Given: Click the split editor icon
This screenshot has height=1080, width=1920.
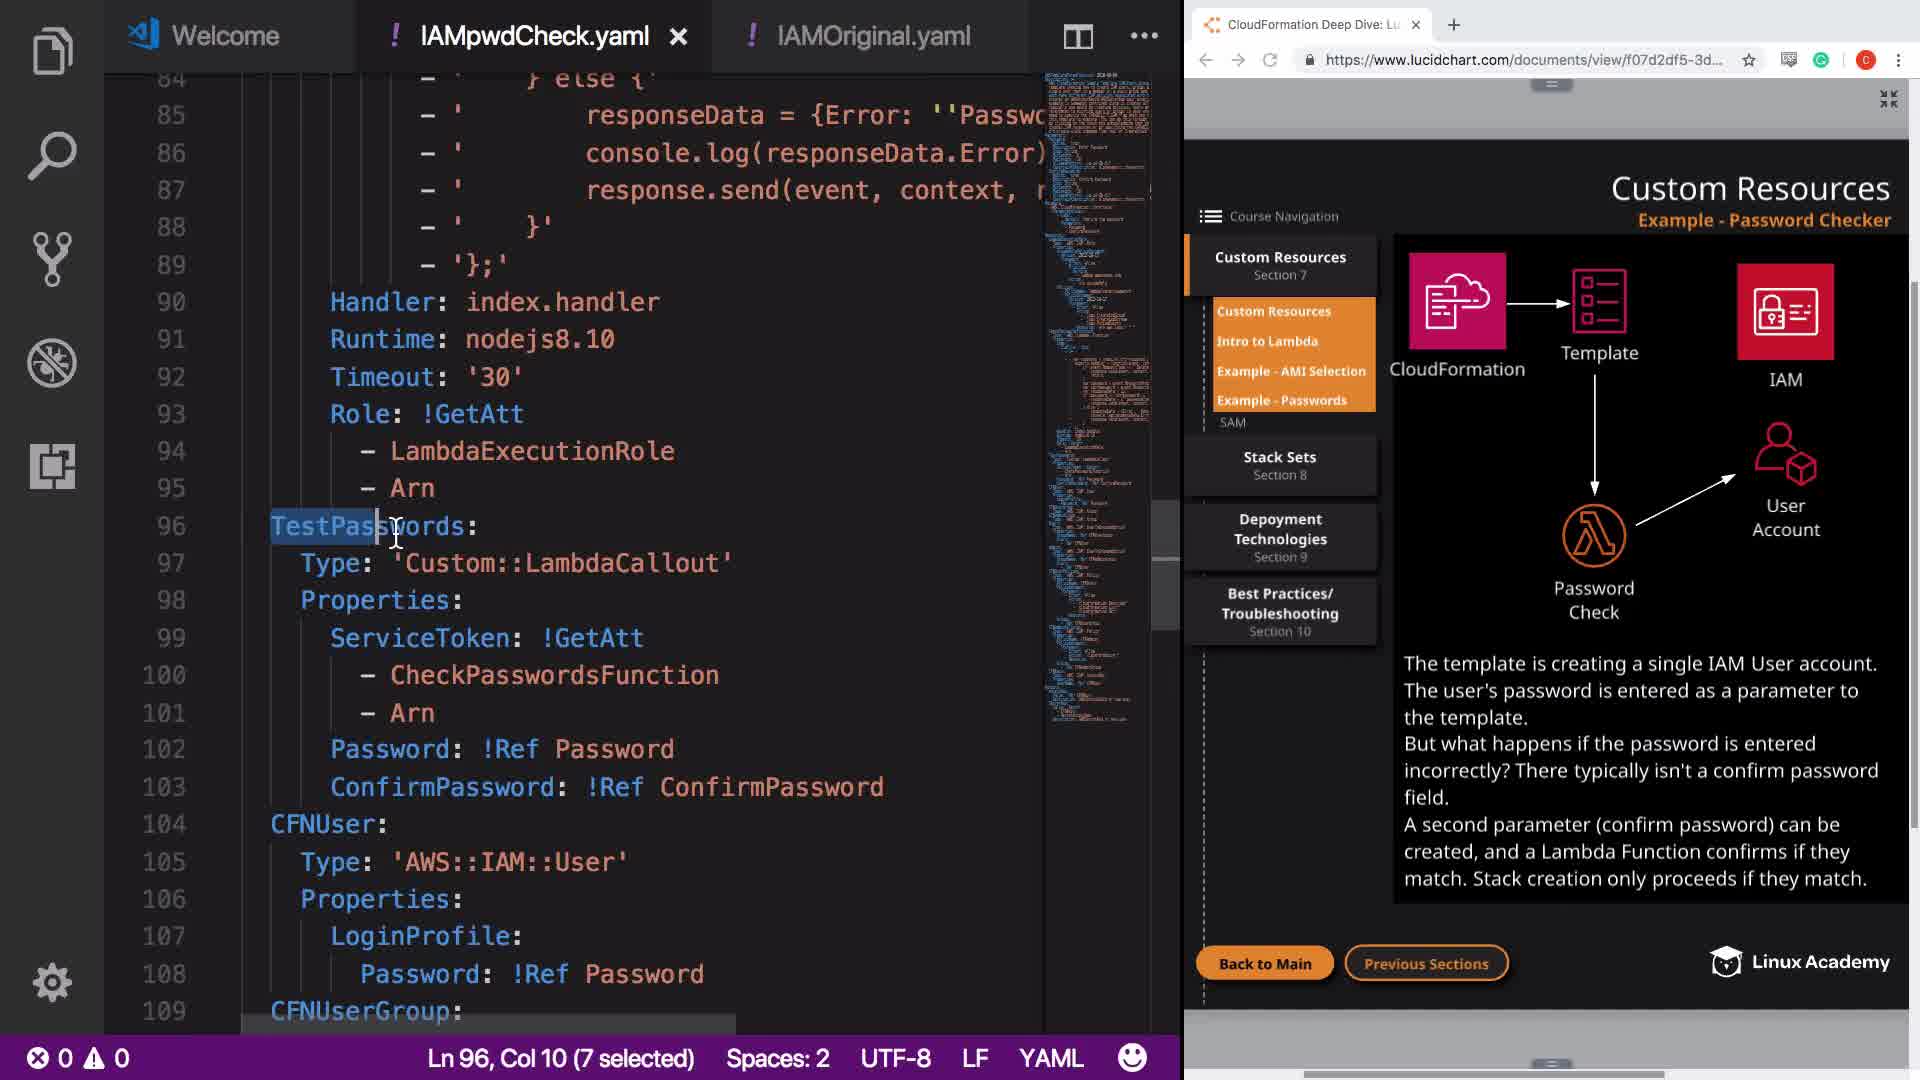Looking at the screenshot, I should (x=1077, y=37).
